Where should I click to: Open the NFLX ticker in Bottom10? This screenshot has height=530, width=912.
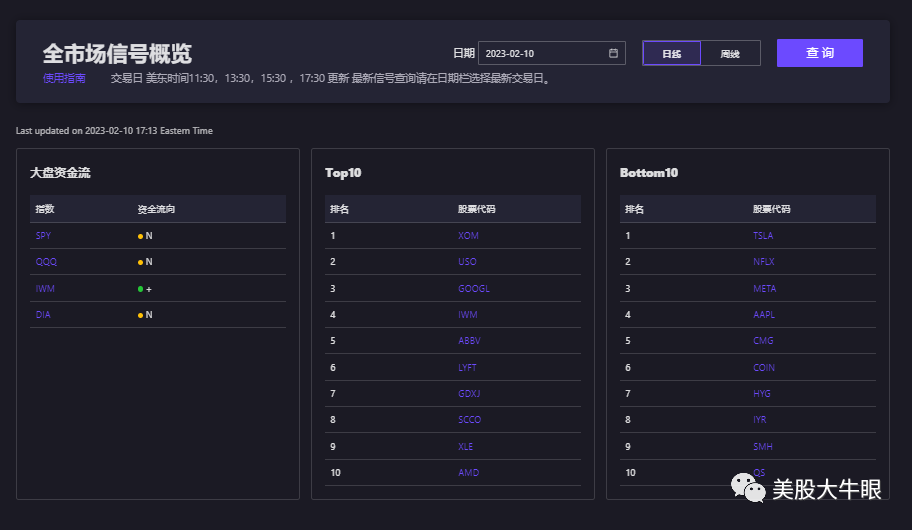(764, 262)
